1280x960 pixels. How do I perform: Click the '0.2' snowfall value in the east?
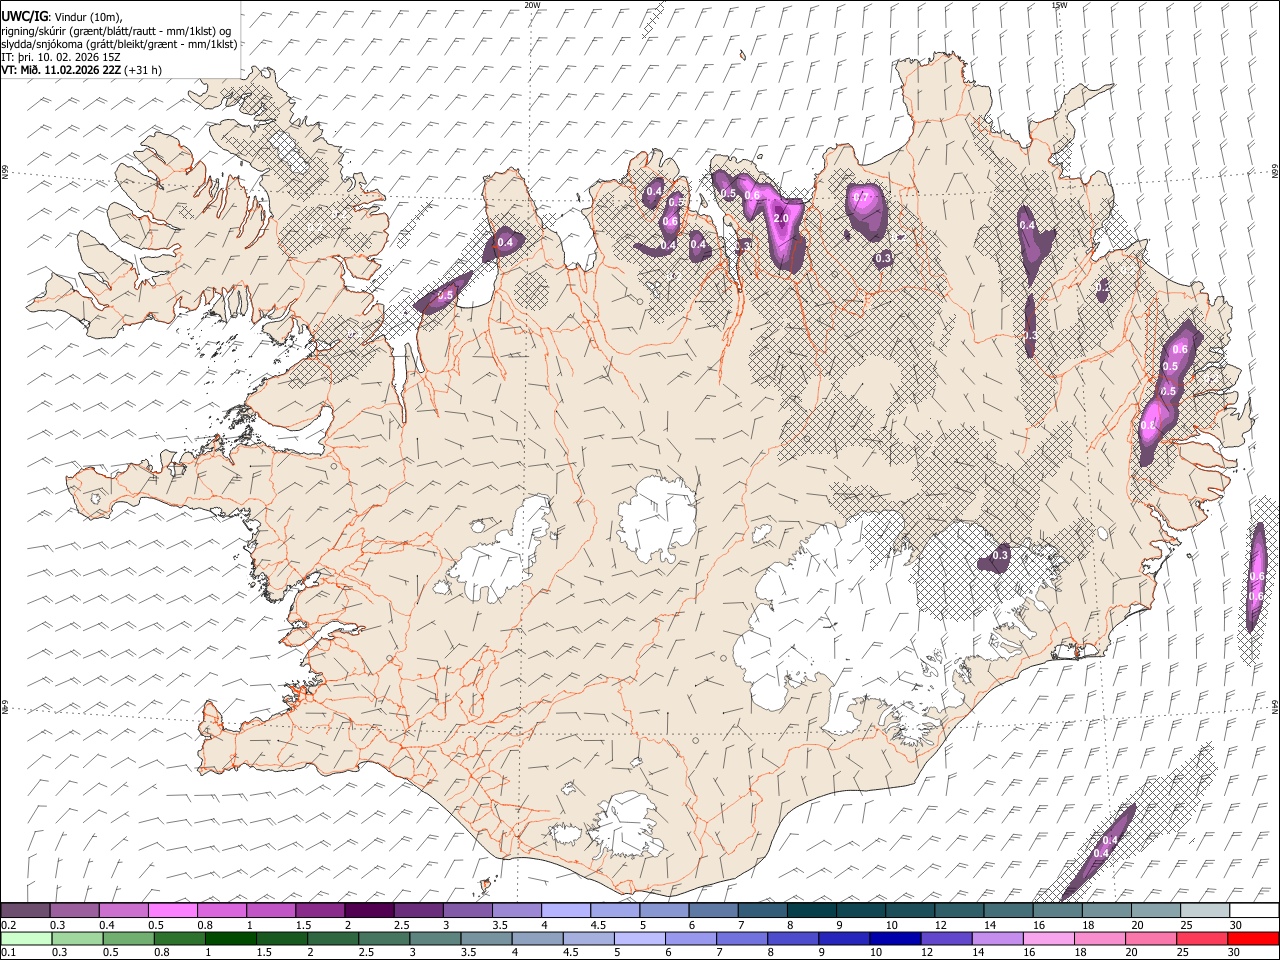[1102, 287]
